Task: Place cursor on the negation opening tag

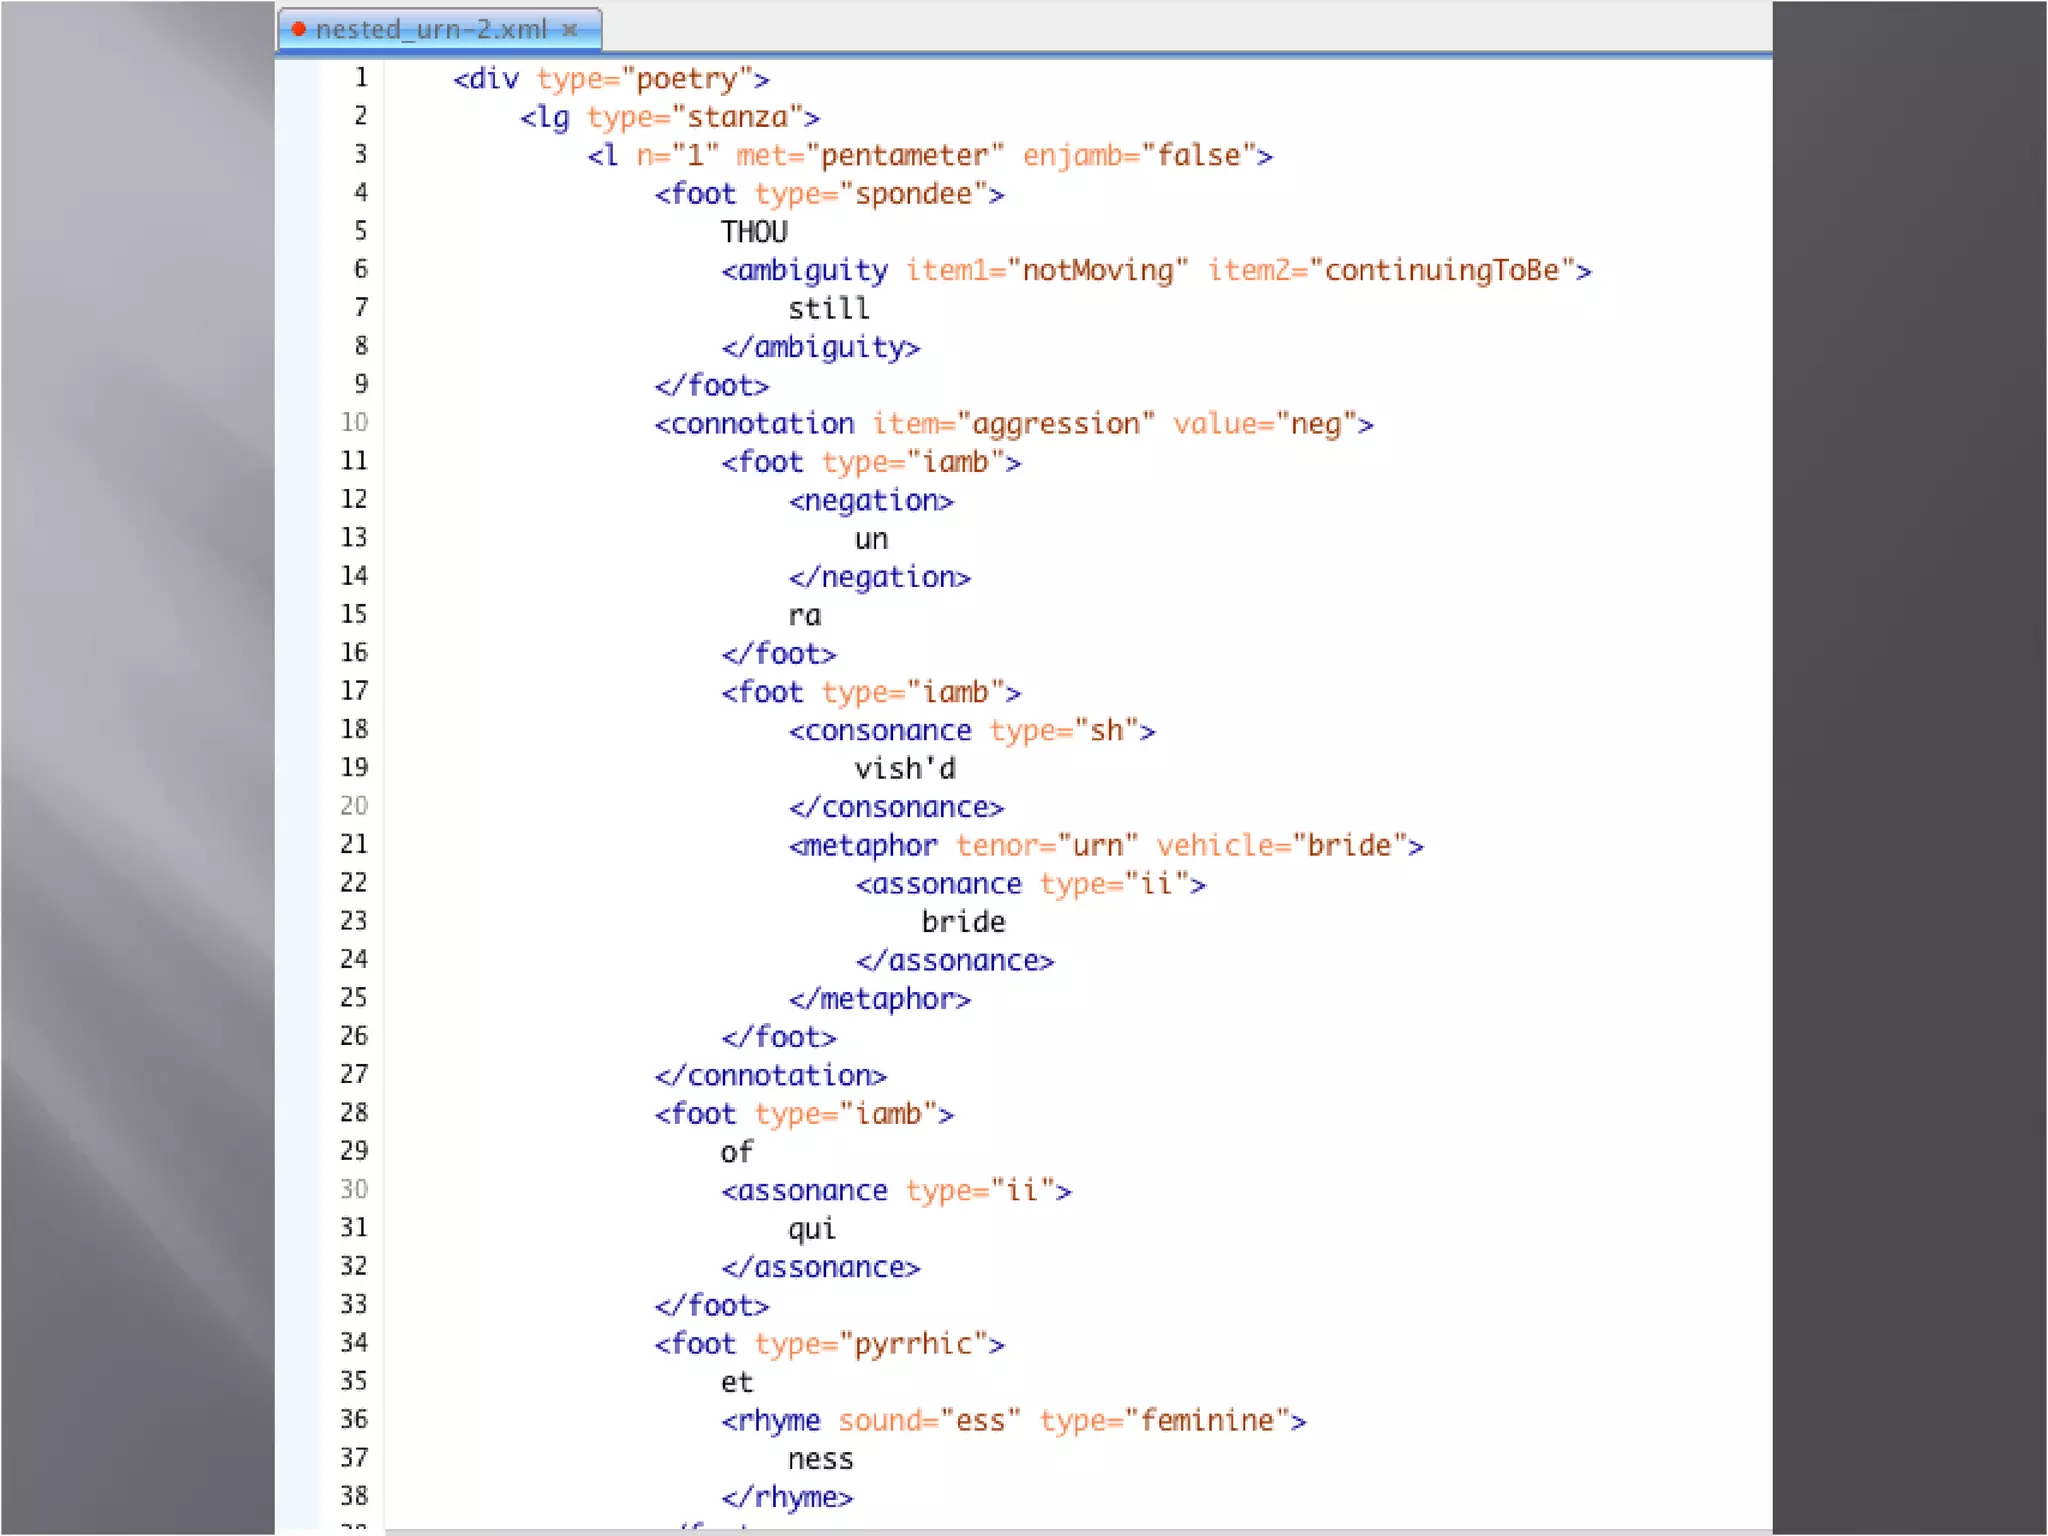Action: (x=870, y=500)
